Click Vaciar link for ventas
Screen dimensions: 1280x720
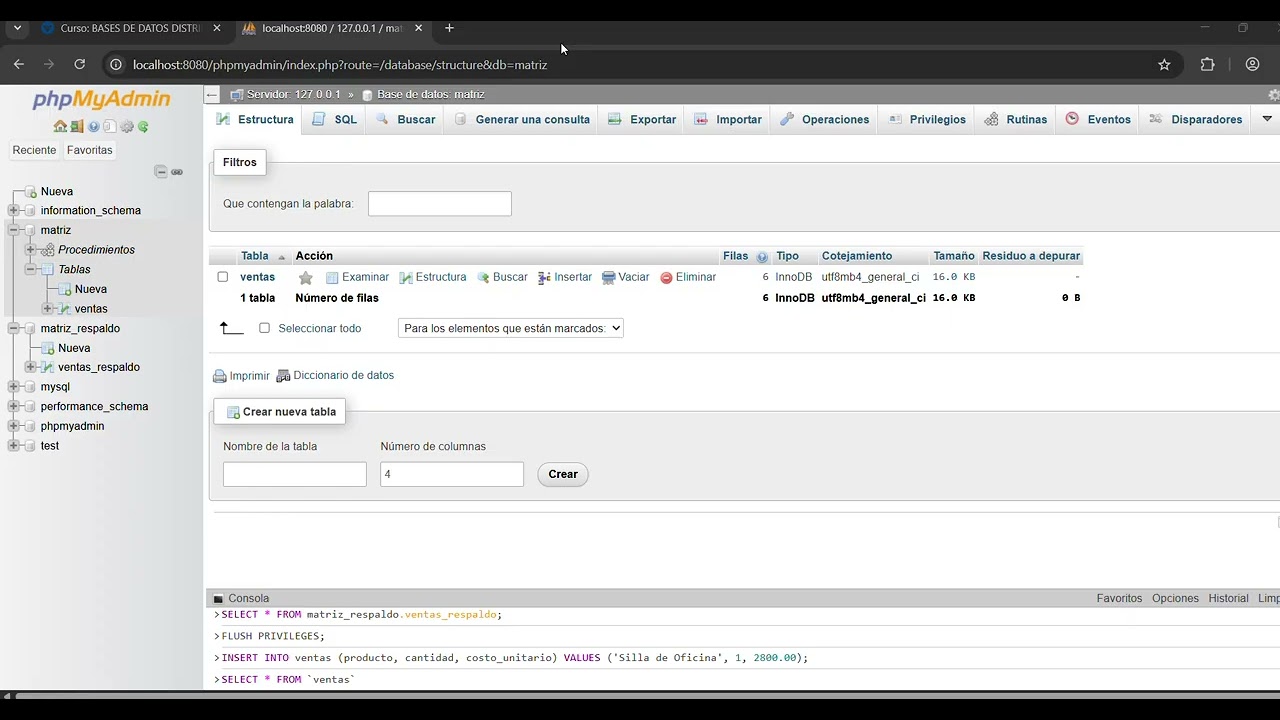click(626, 277)
